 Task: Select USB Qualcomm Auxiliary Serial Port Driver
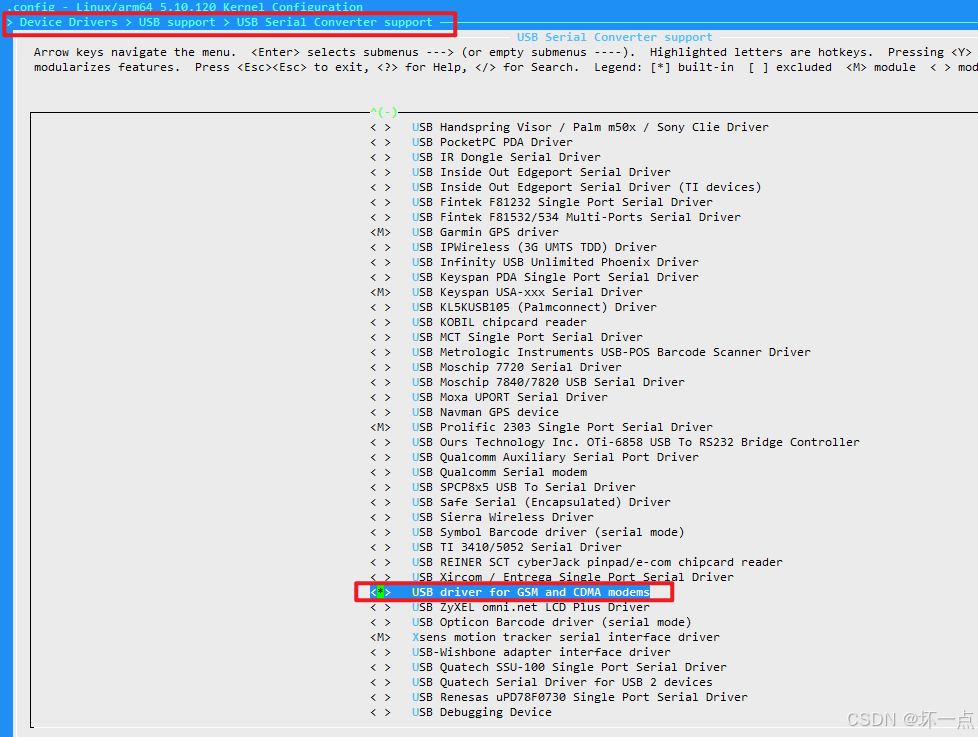pyautogui.click(x=555, y=457)
